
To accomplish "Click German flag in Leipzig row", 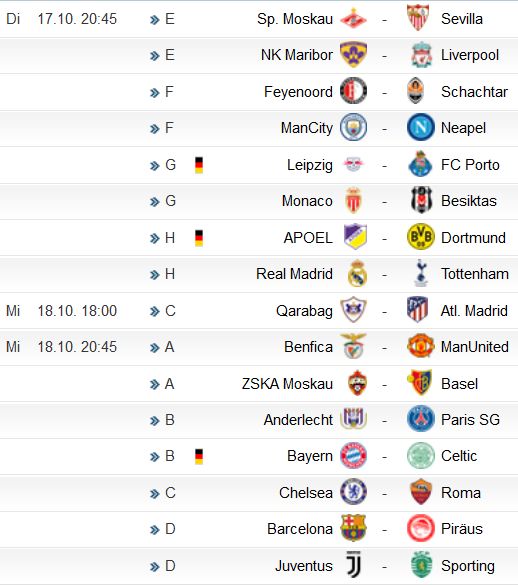I will (199, 165).
